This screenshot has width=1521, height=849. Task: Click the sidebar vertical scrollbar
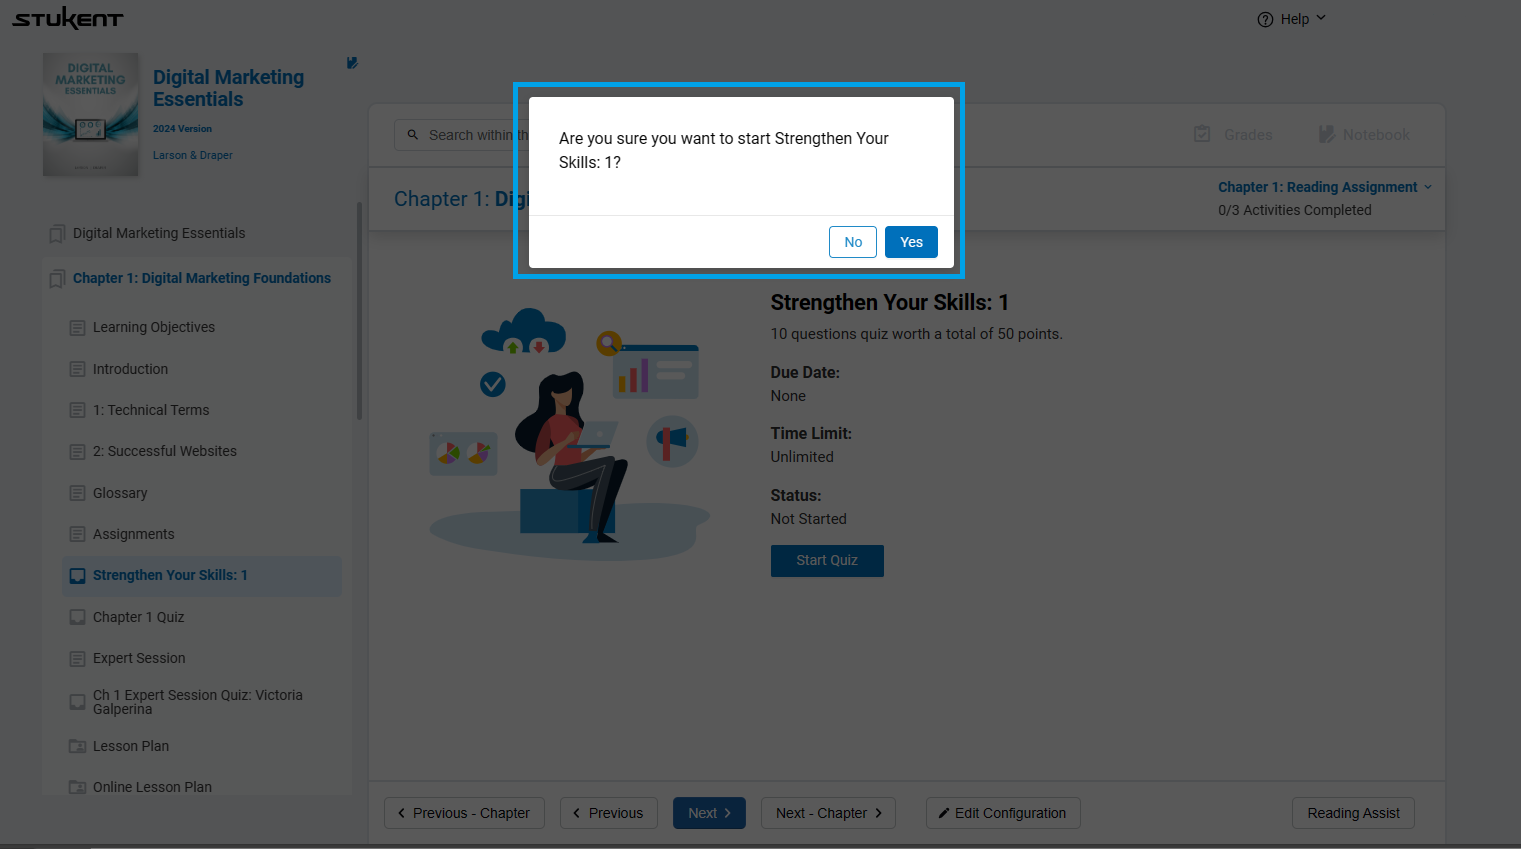click(x=359, y=311)
